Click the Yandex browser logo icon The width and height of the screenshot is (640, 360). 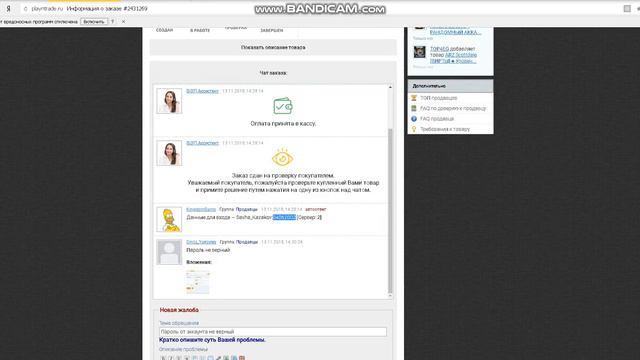click(x=8, y=9)
